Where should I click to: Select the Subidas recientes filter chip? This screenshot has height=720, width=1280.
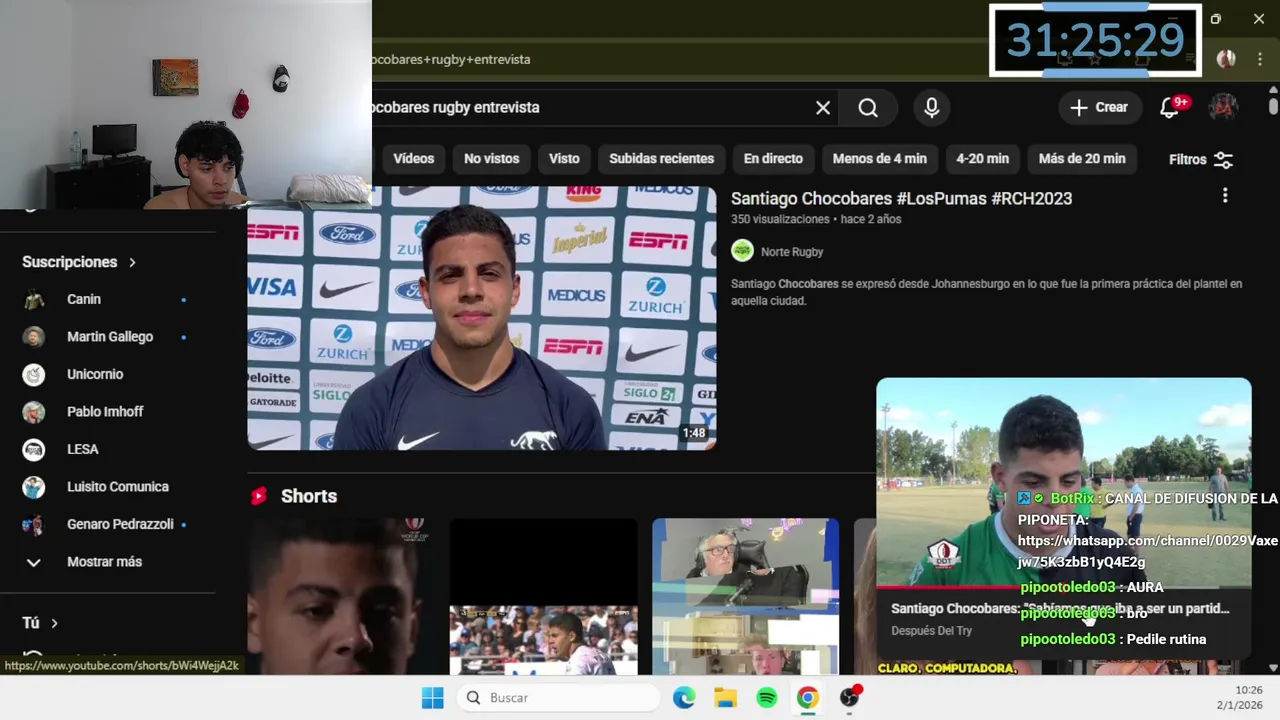click(661, 159)
